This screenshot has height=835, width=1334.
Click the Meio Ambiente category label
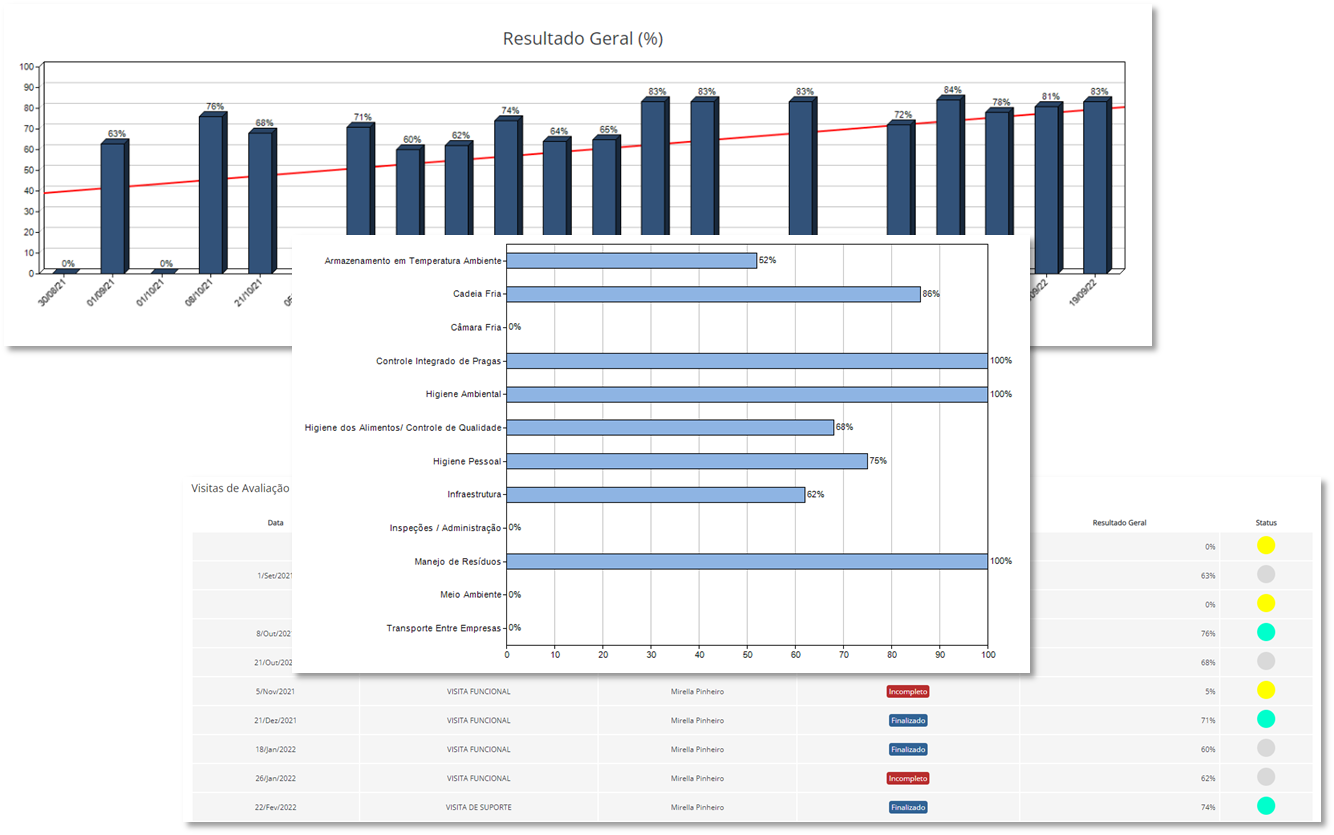click(471, 595)
